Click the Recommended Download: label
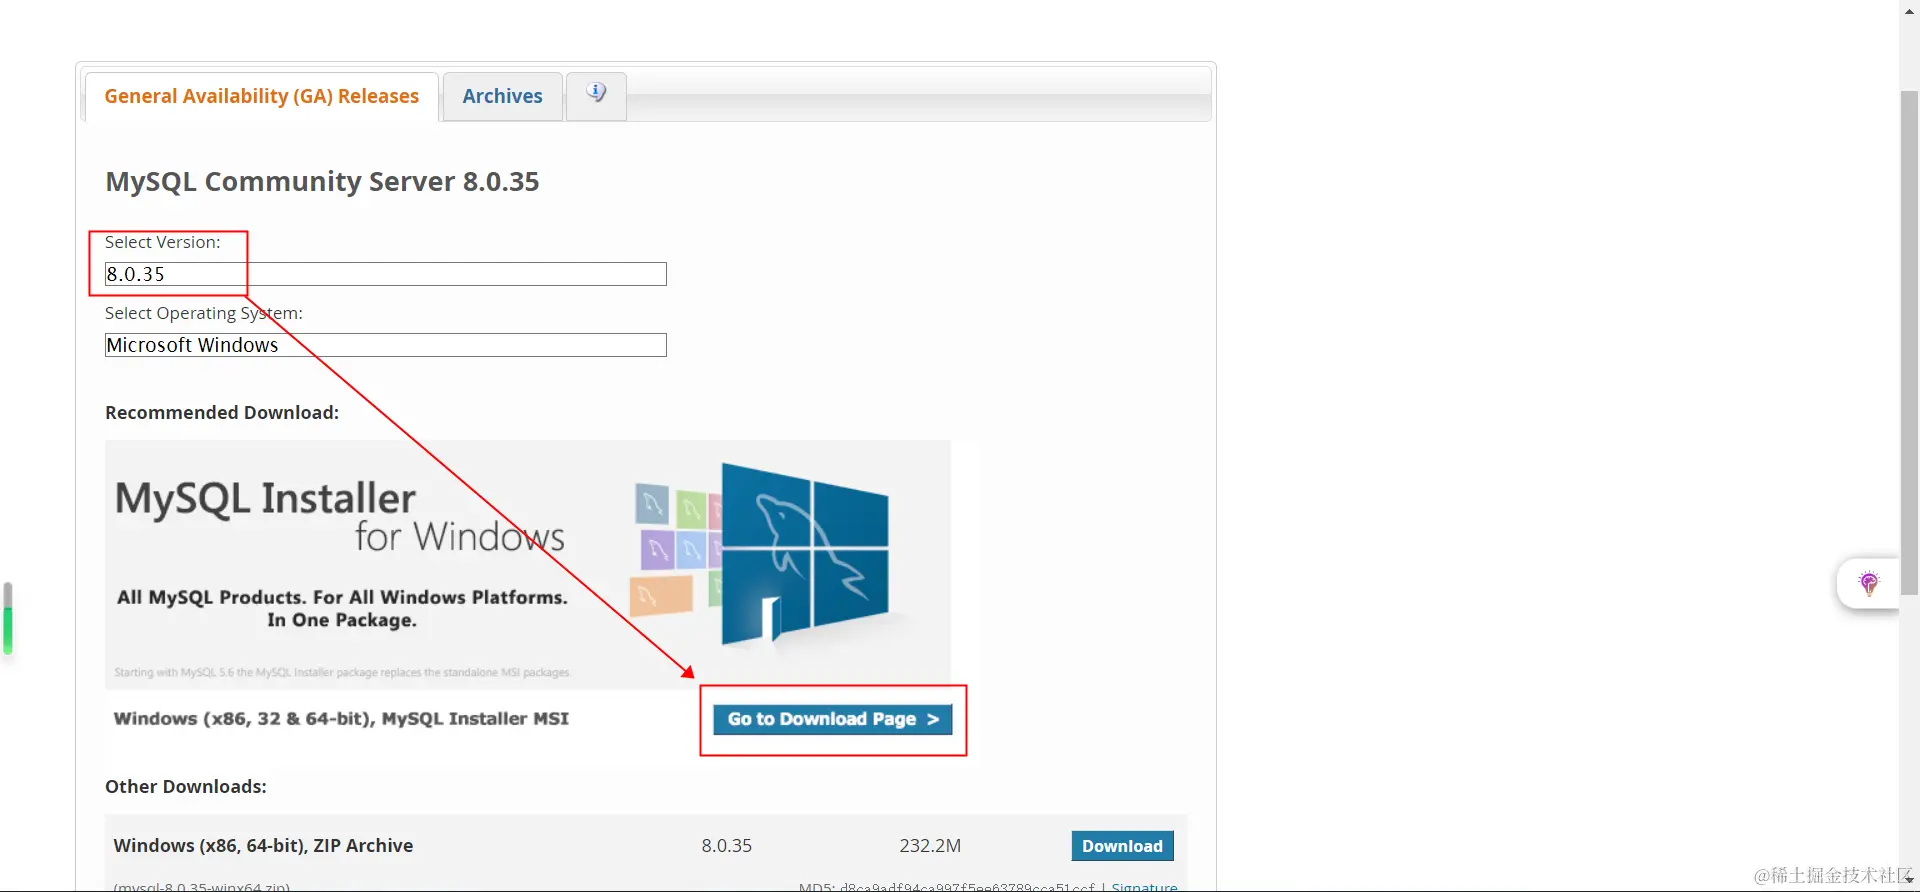Image resolution: width=1920 pixels, height=892 pixels. pos(222,412)
